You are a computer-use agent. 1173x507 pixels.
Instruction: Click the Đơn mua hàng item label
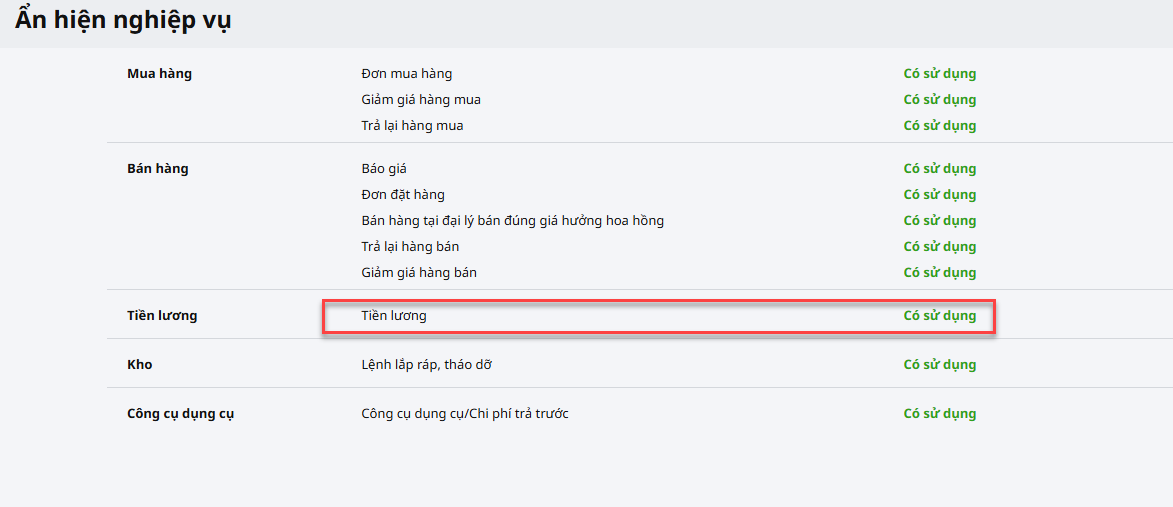pyautogui.click(x=406, y=74)
